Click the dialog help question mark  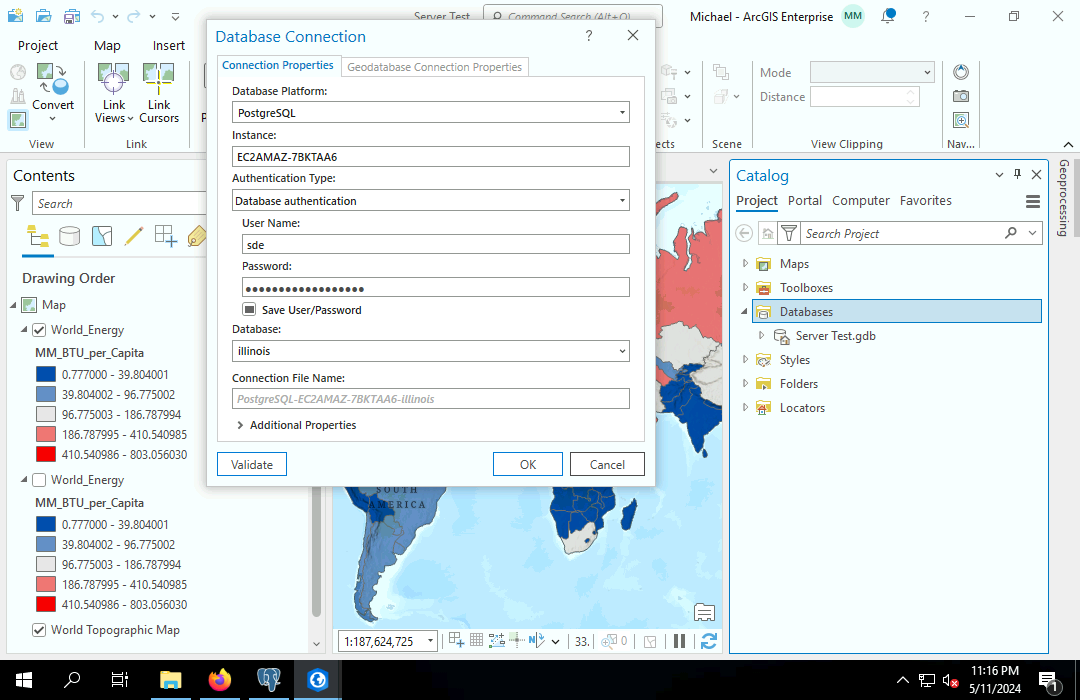pyautogui.click(x=589, y=36)
